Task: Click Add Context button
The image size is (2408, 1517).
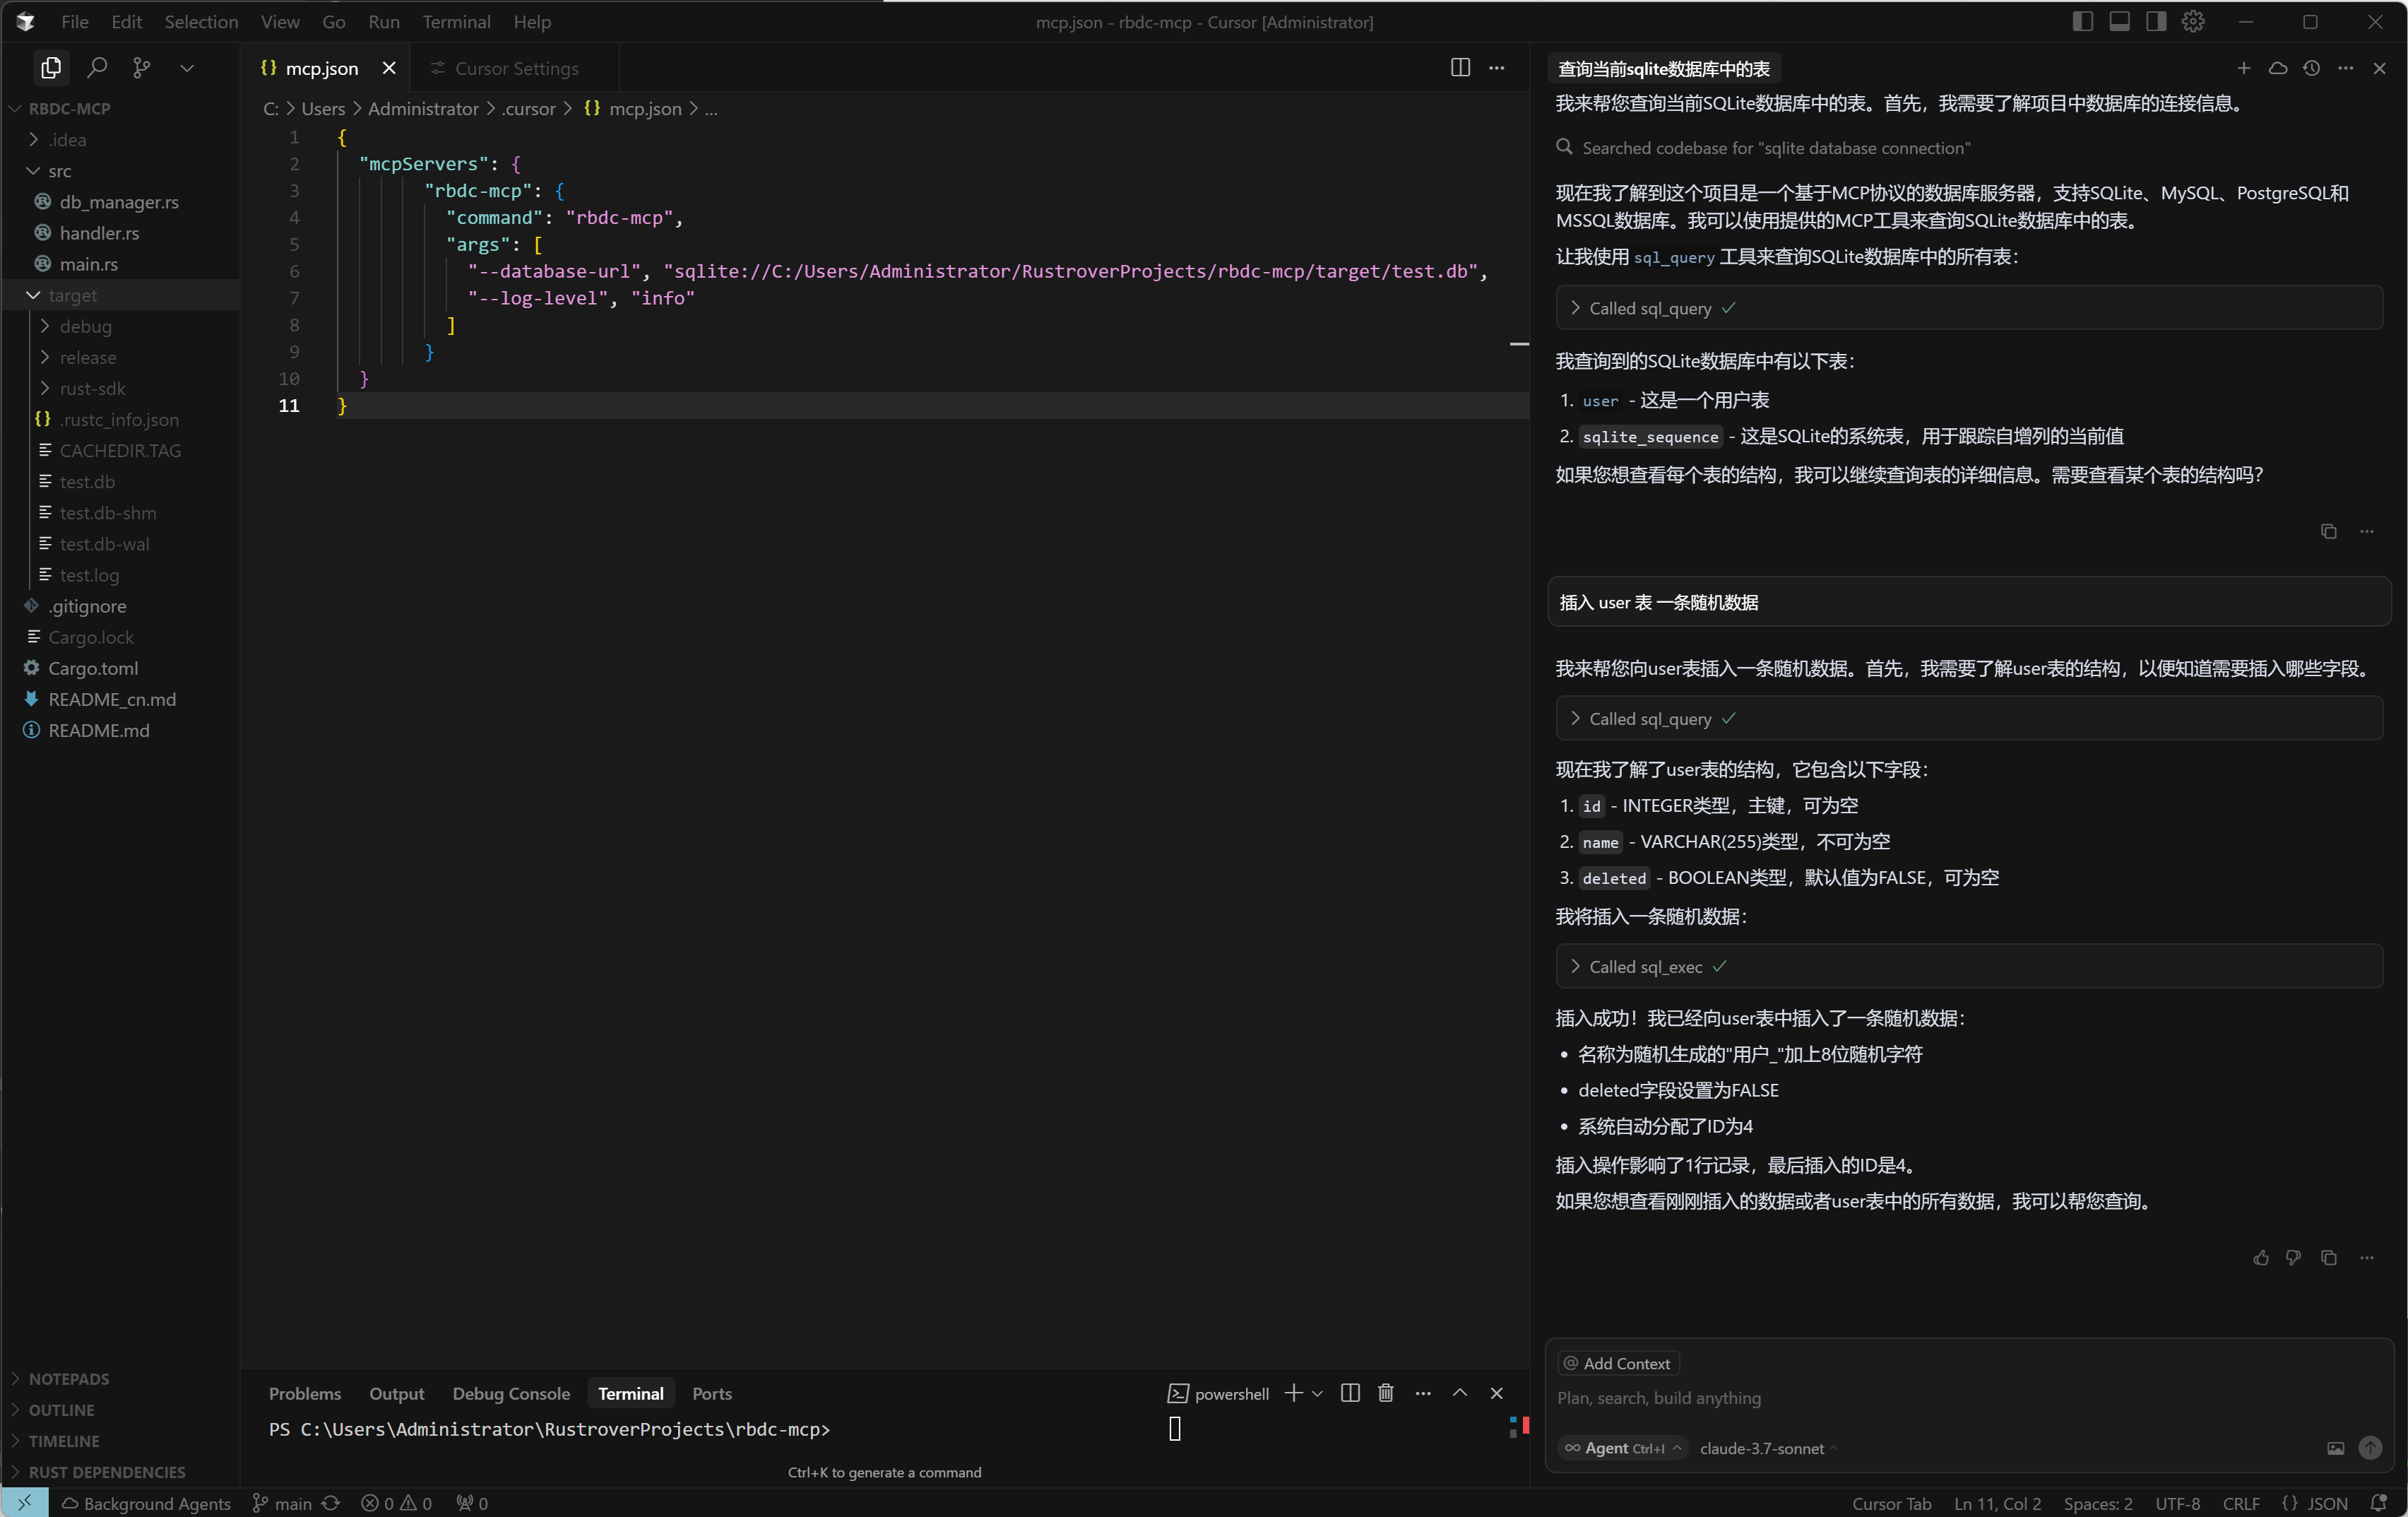Action: (x=1617, y=1363)
